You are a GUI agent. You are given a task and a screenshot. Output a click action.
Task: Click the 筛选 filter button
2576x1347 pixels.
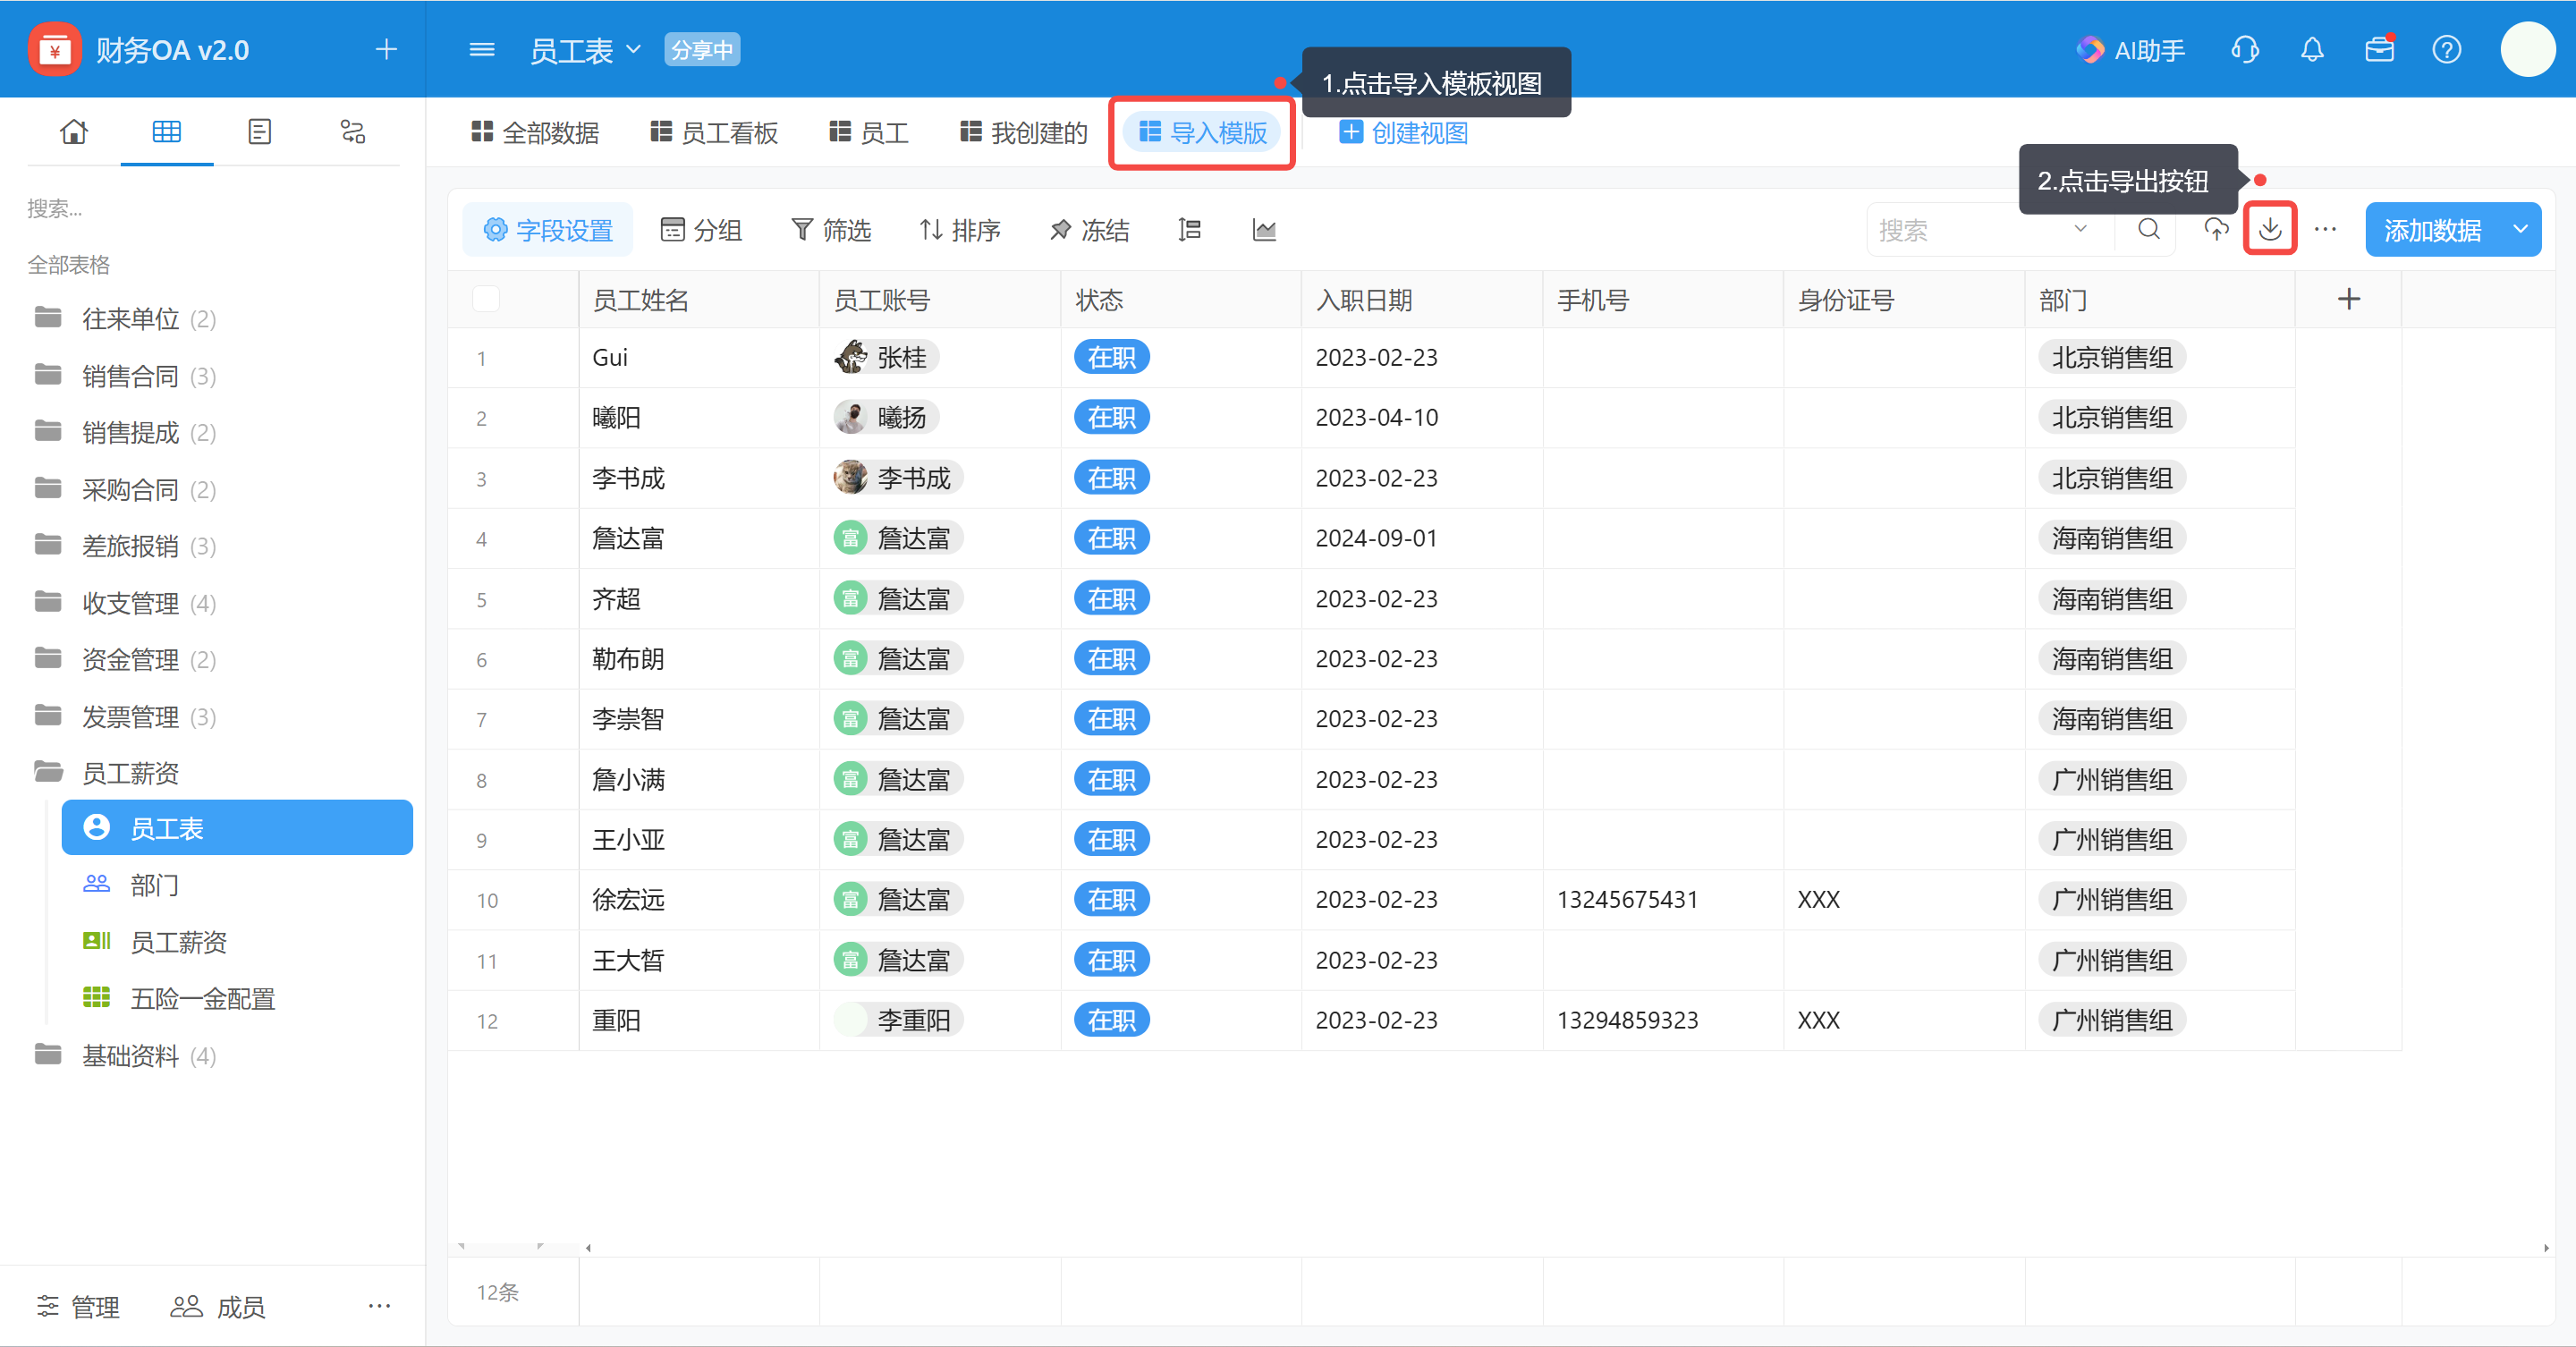coord(831,230)
